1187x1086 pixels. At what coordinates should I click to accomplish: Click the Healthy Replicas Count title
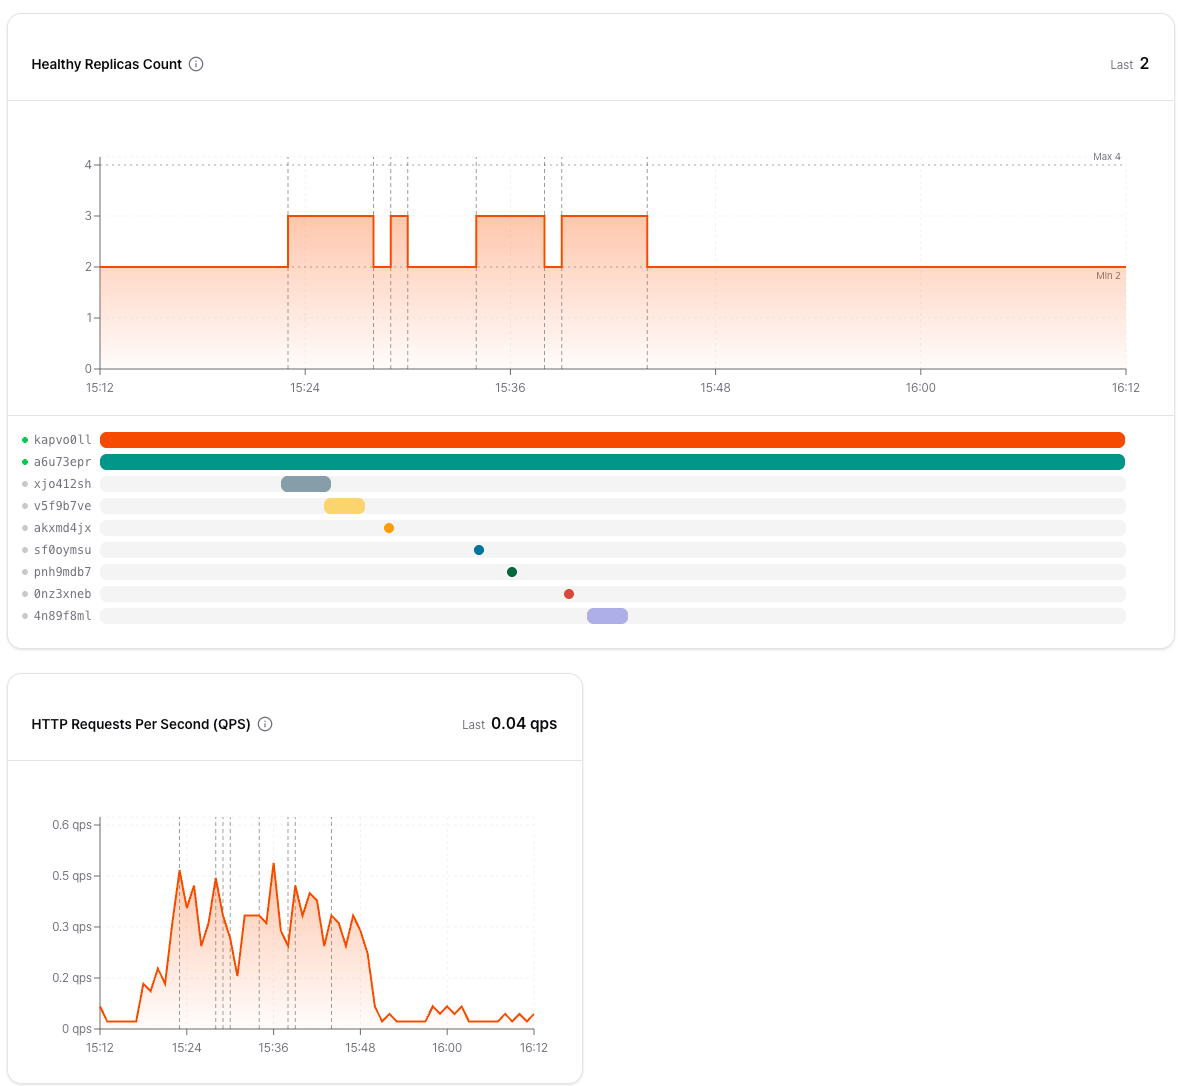tap(107, 64)
